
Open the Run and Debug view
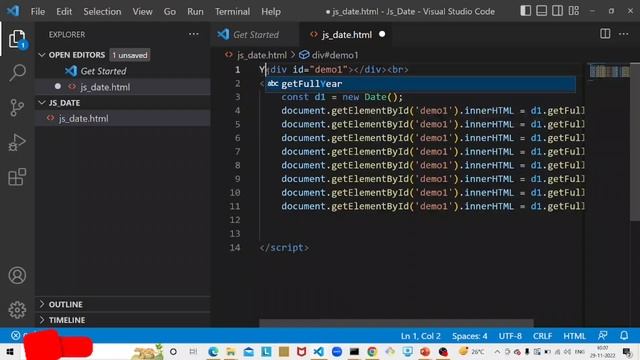[x=17, y=142]
